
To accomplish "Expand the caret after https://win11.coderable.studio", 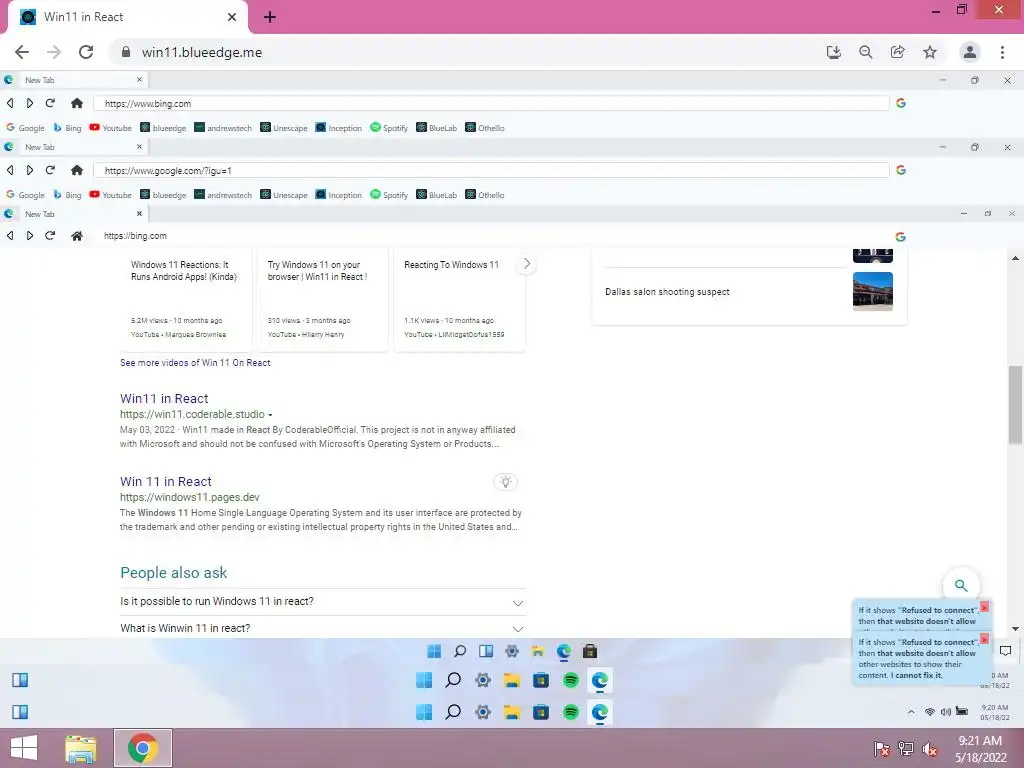I will 270,415.
